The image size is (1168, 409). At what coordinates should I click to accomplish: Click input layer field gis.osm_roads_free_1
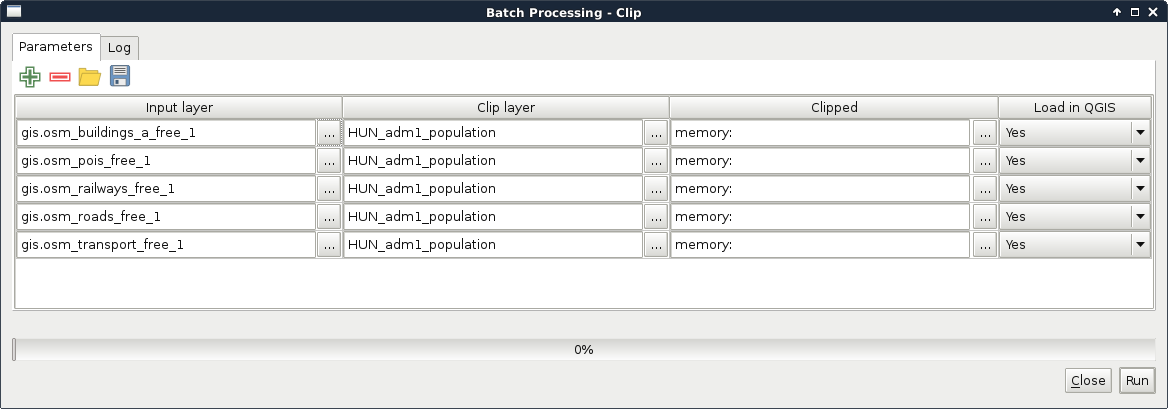[x=166, y=217]
